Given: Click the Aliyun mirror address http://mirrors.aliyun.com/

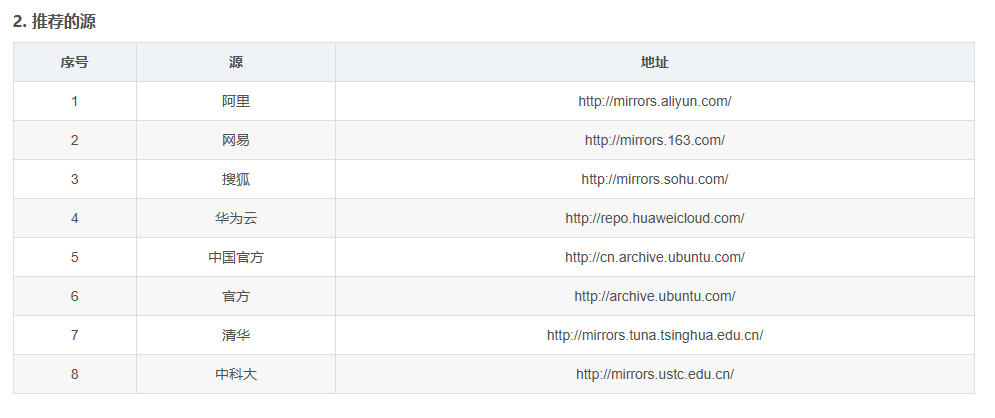Looking at the screenshot, I should coord(654,101).
